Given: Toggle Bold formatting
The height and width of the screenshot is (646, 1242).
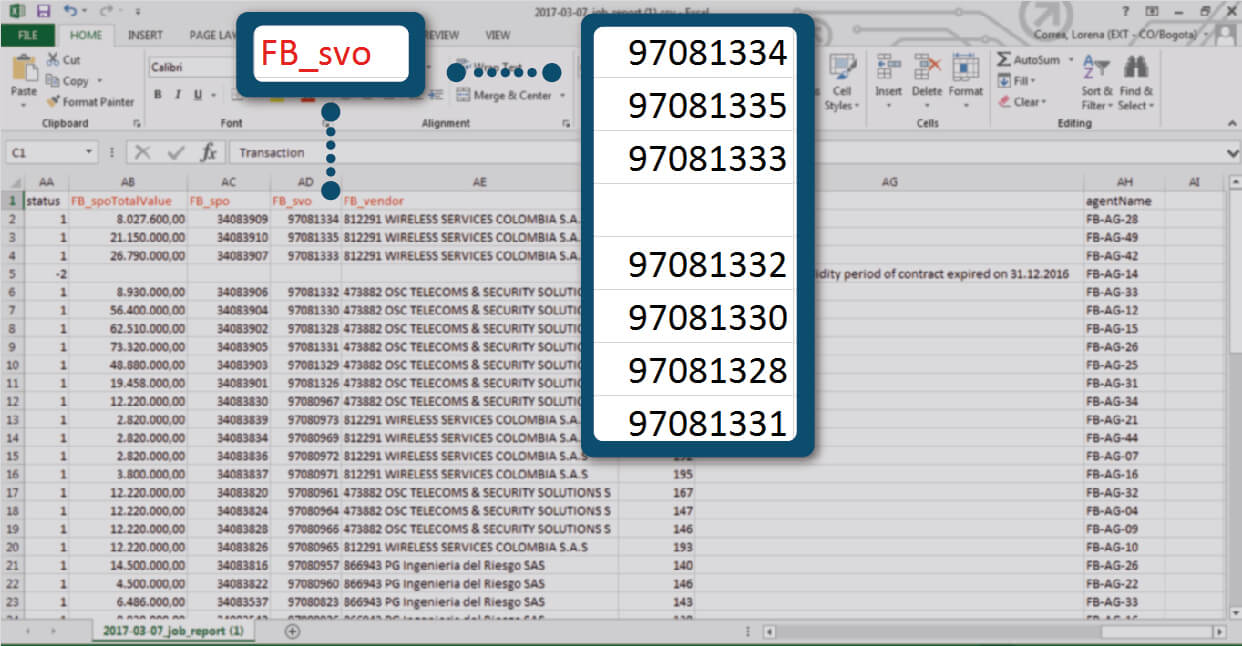Looking at the screenshot, I should click(x=158, y=95).
